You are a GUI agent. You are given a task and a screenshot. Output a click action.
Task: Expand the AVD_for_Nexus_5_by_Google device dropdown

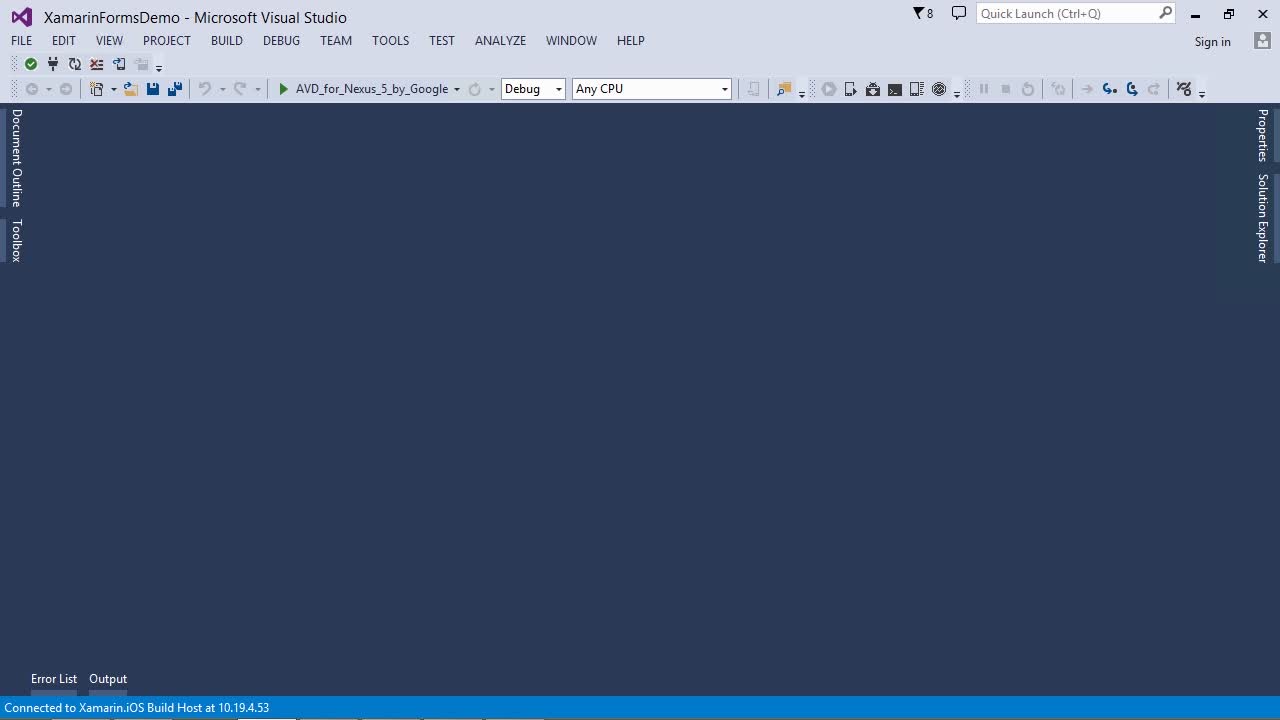(457, 89)
